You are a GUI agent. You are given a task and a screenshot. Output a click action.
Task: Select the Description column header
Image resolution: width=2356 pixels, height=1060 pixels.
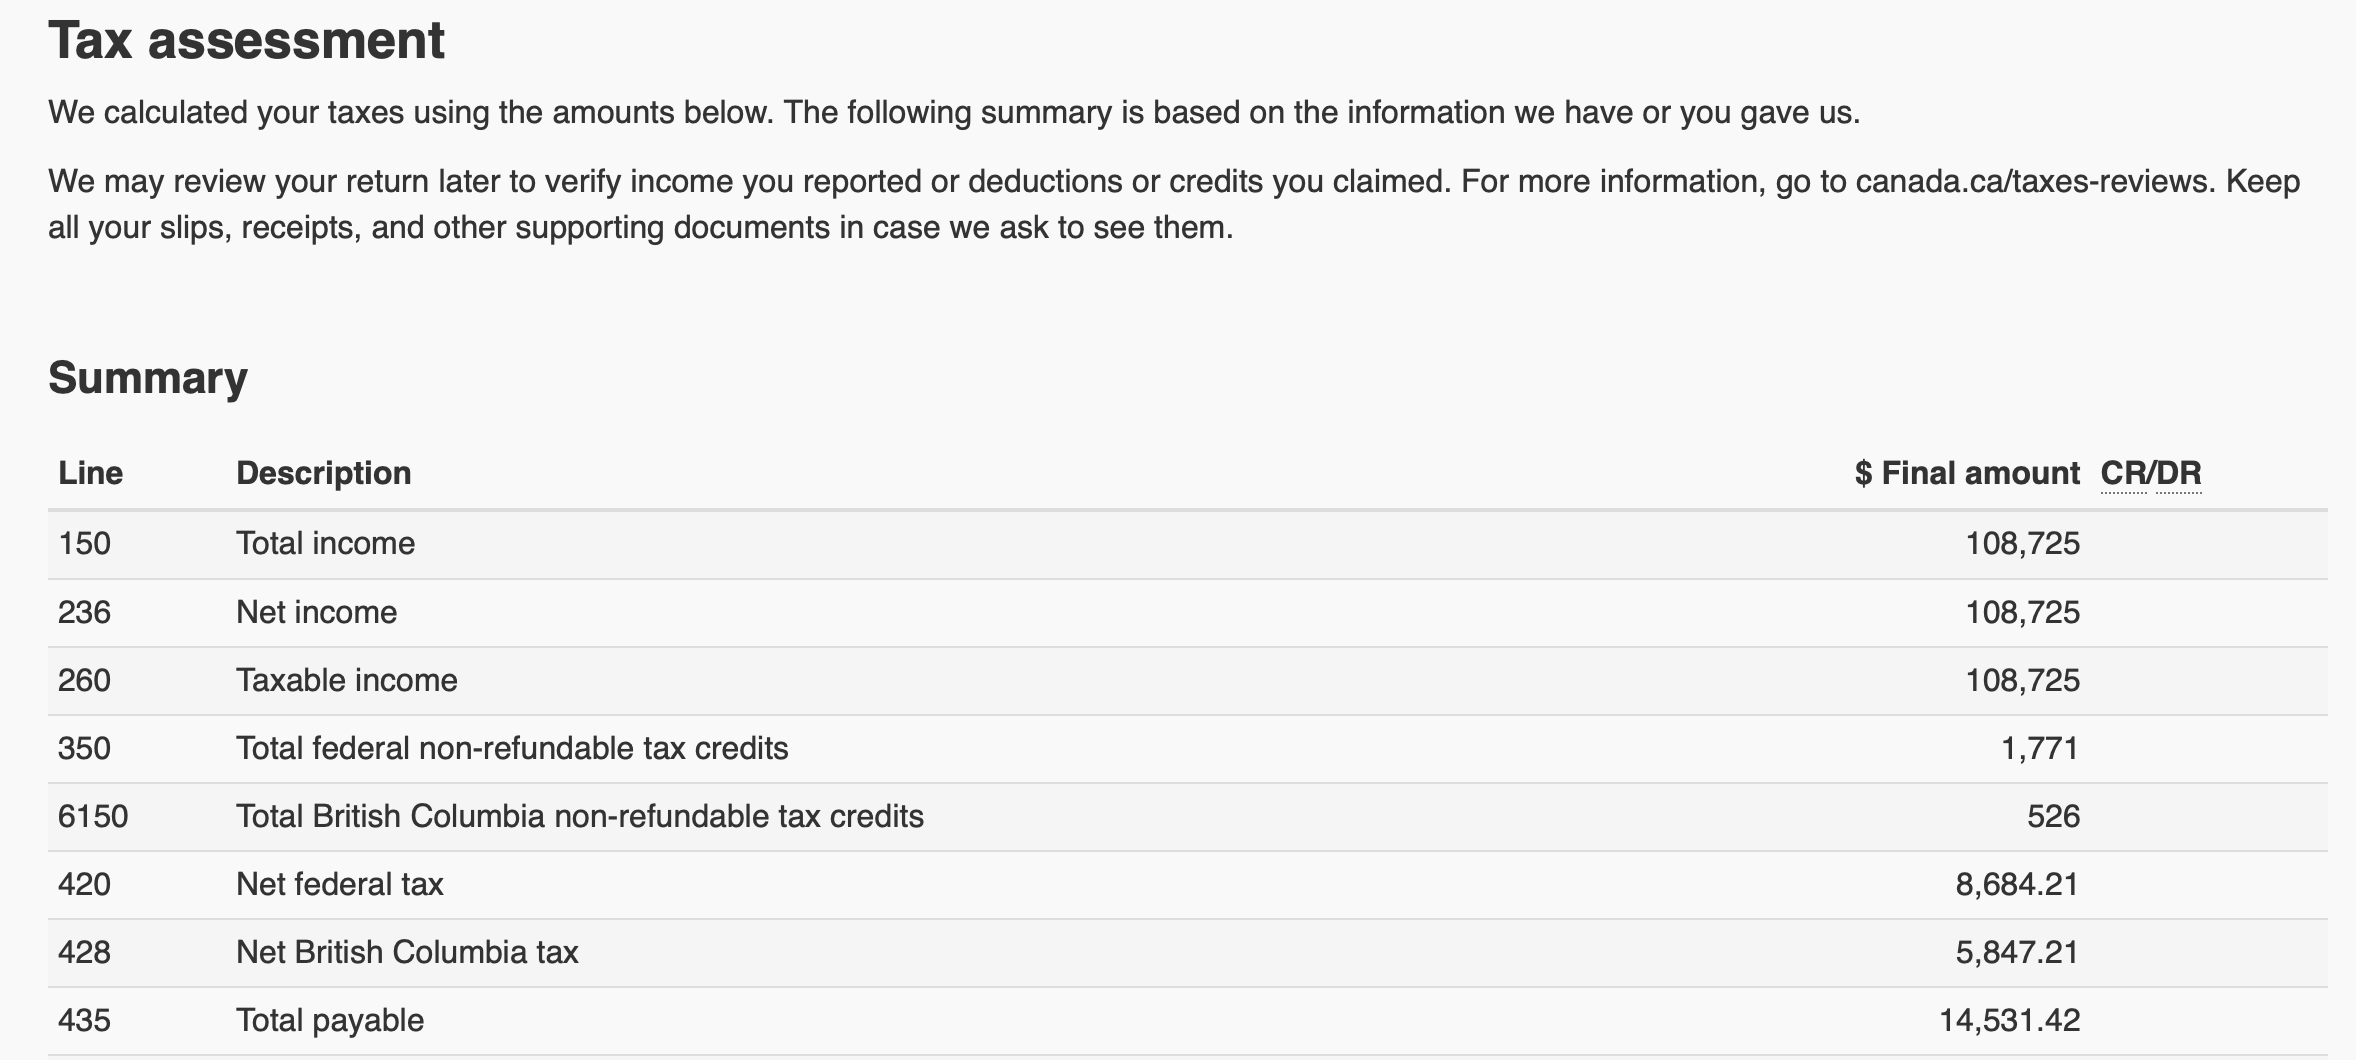[x=323, y=473]
